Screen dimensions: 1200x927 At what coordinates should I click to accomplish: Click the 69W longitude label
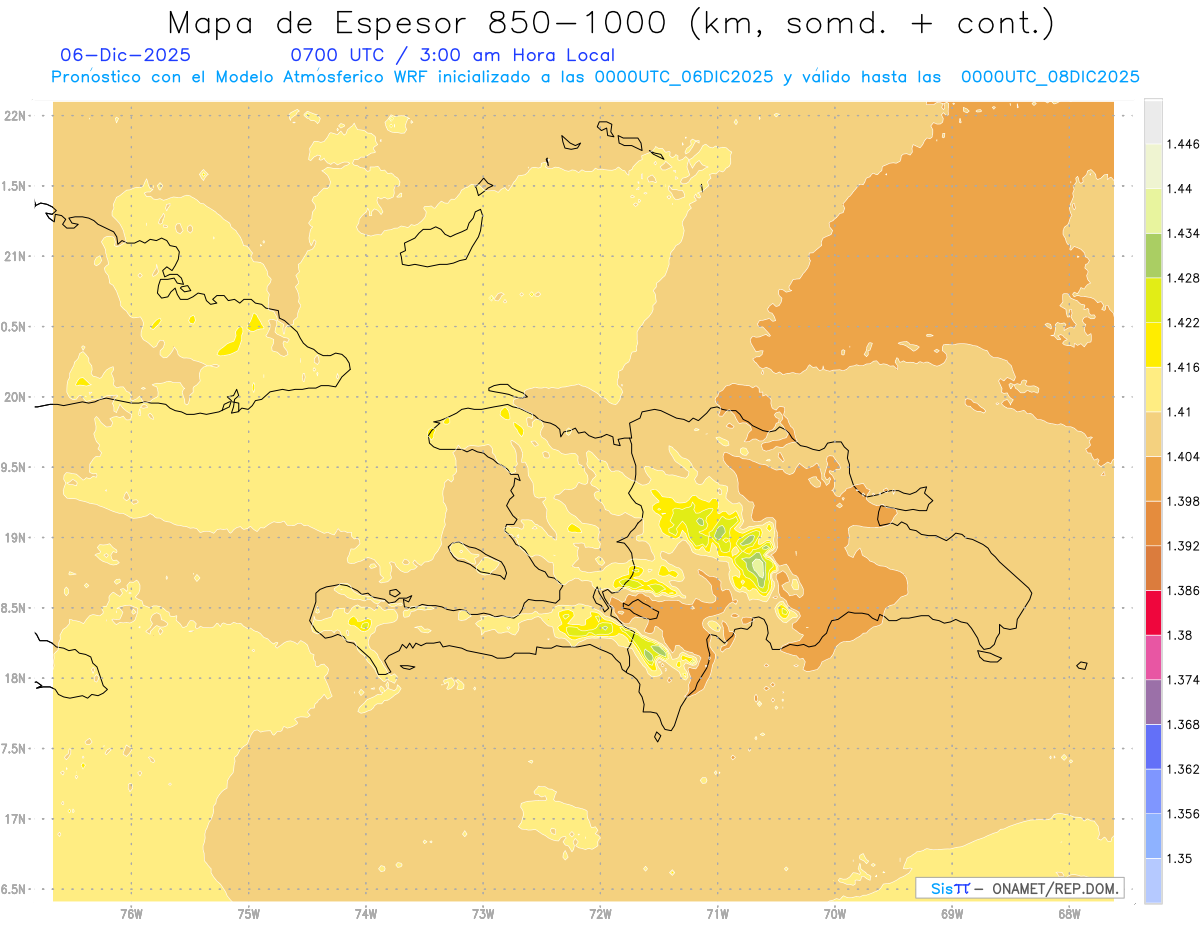click(x=951, y=914)
